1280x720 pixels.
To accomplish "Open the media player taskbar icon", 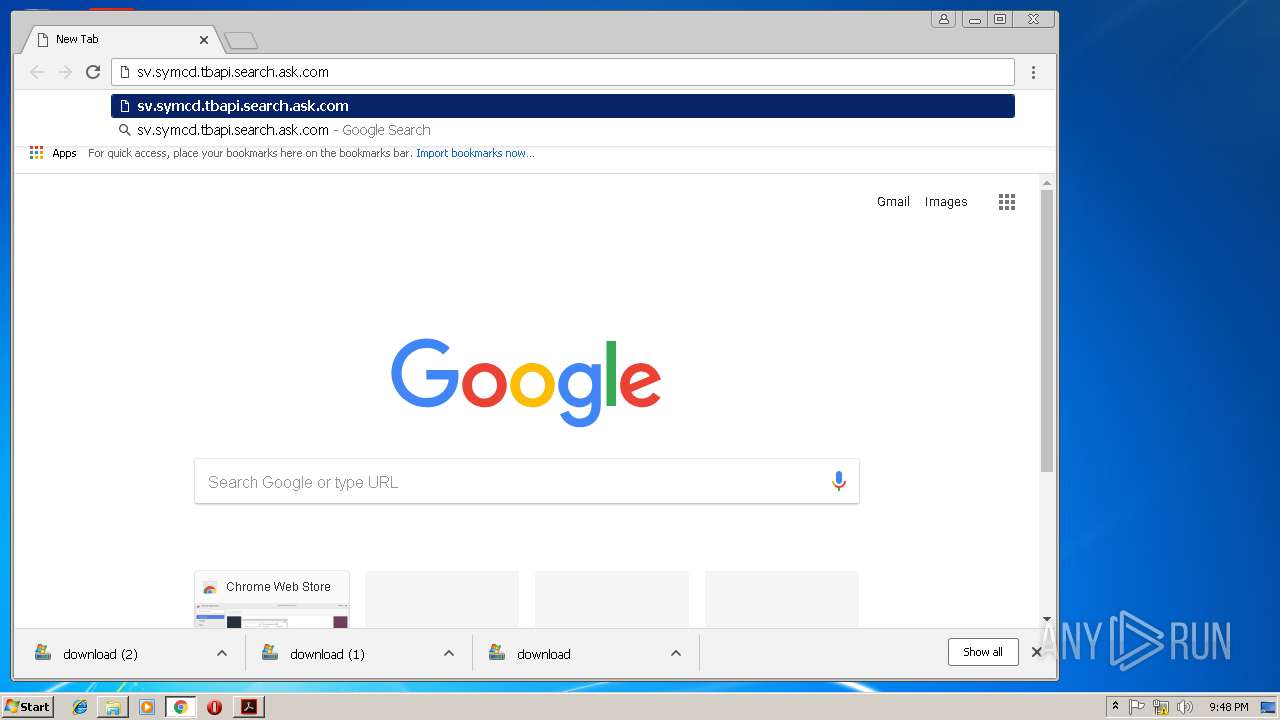I will [x=147, y=707].
